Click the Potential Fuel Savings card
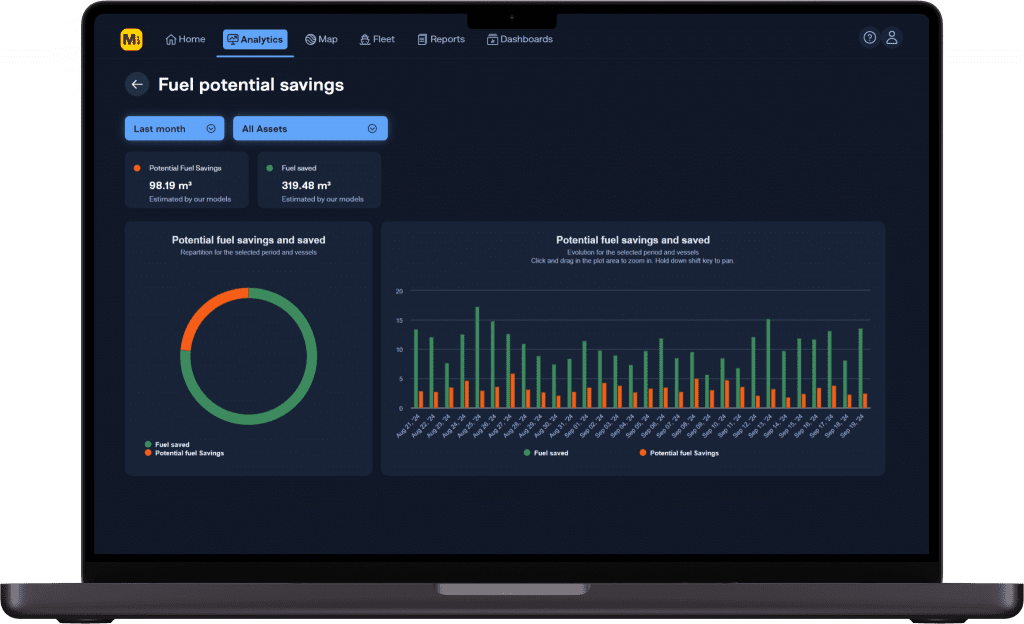The width and height of the screenshot is (1024, 624). click(x=187, y=181)
